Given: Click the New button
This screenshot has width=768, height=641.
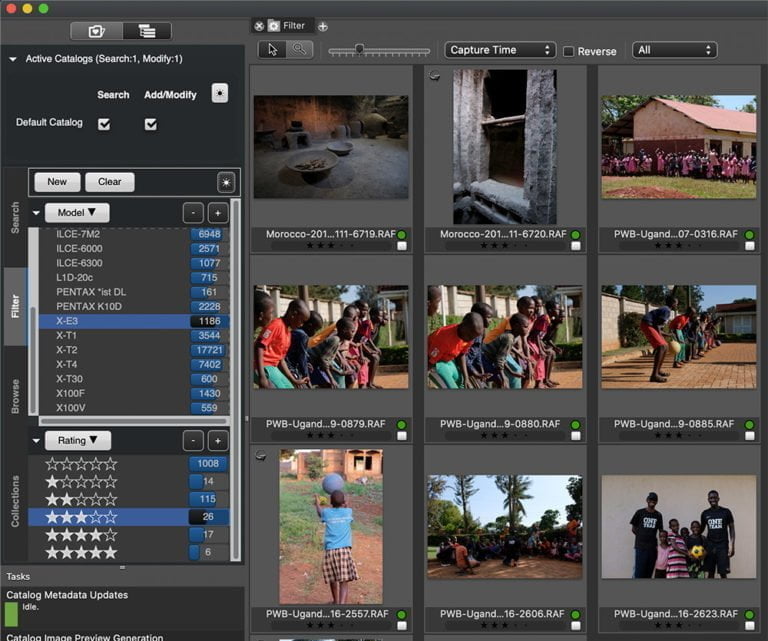Looking at the screenshot, I should pyautogui.click(x=57, y=182).
